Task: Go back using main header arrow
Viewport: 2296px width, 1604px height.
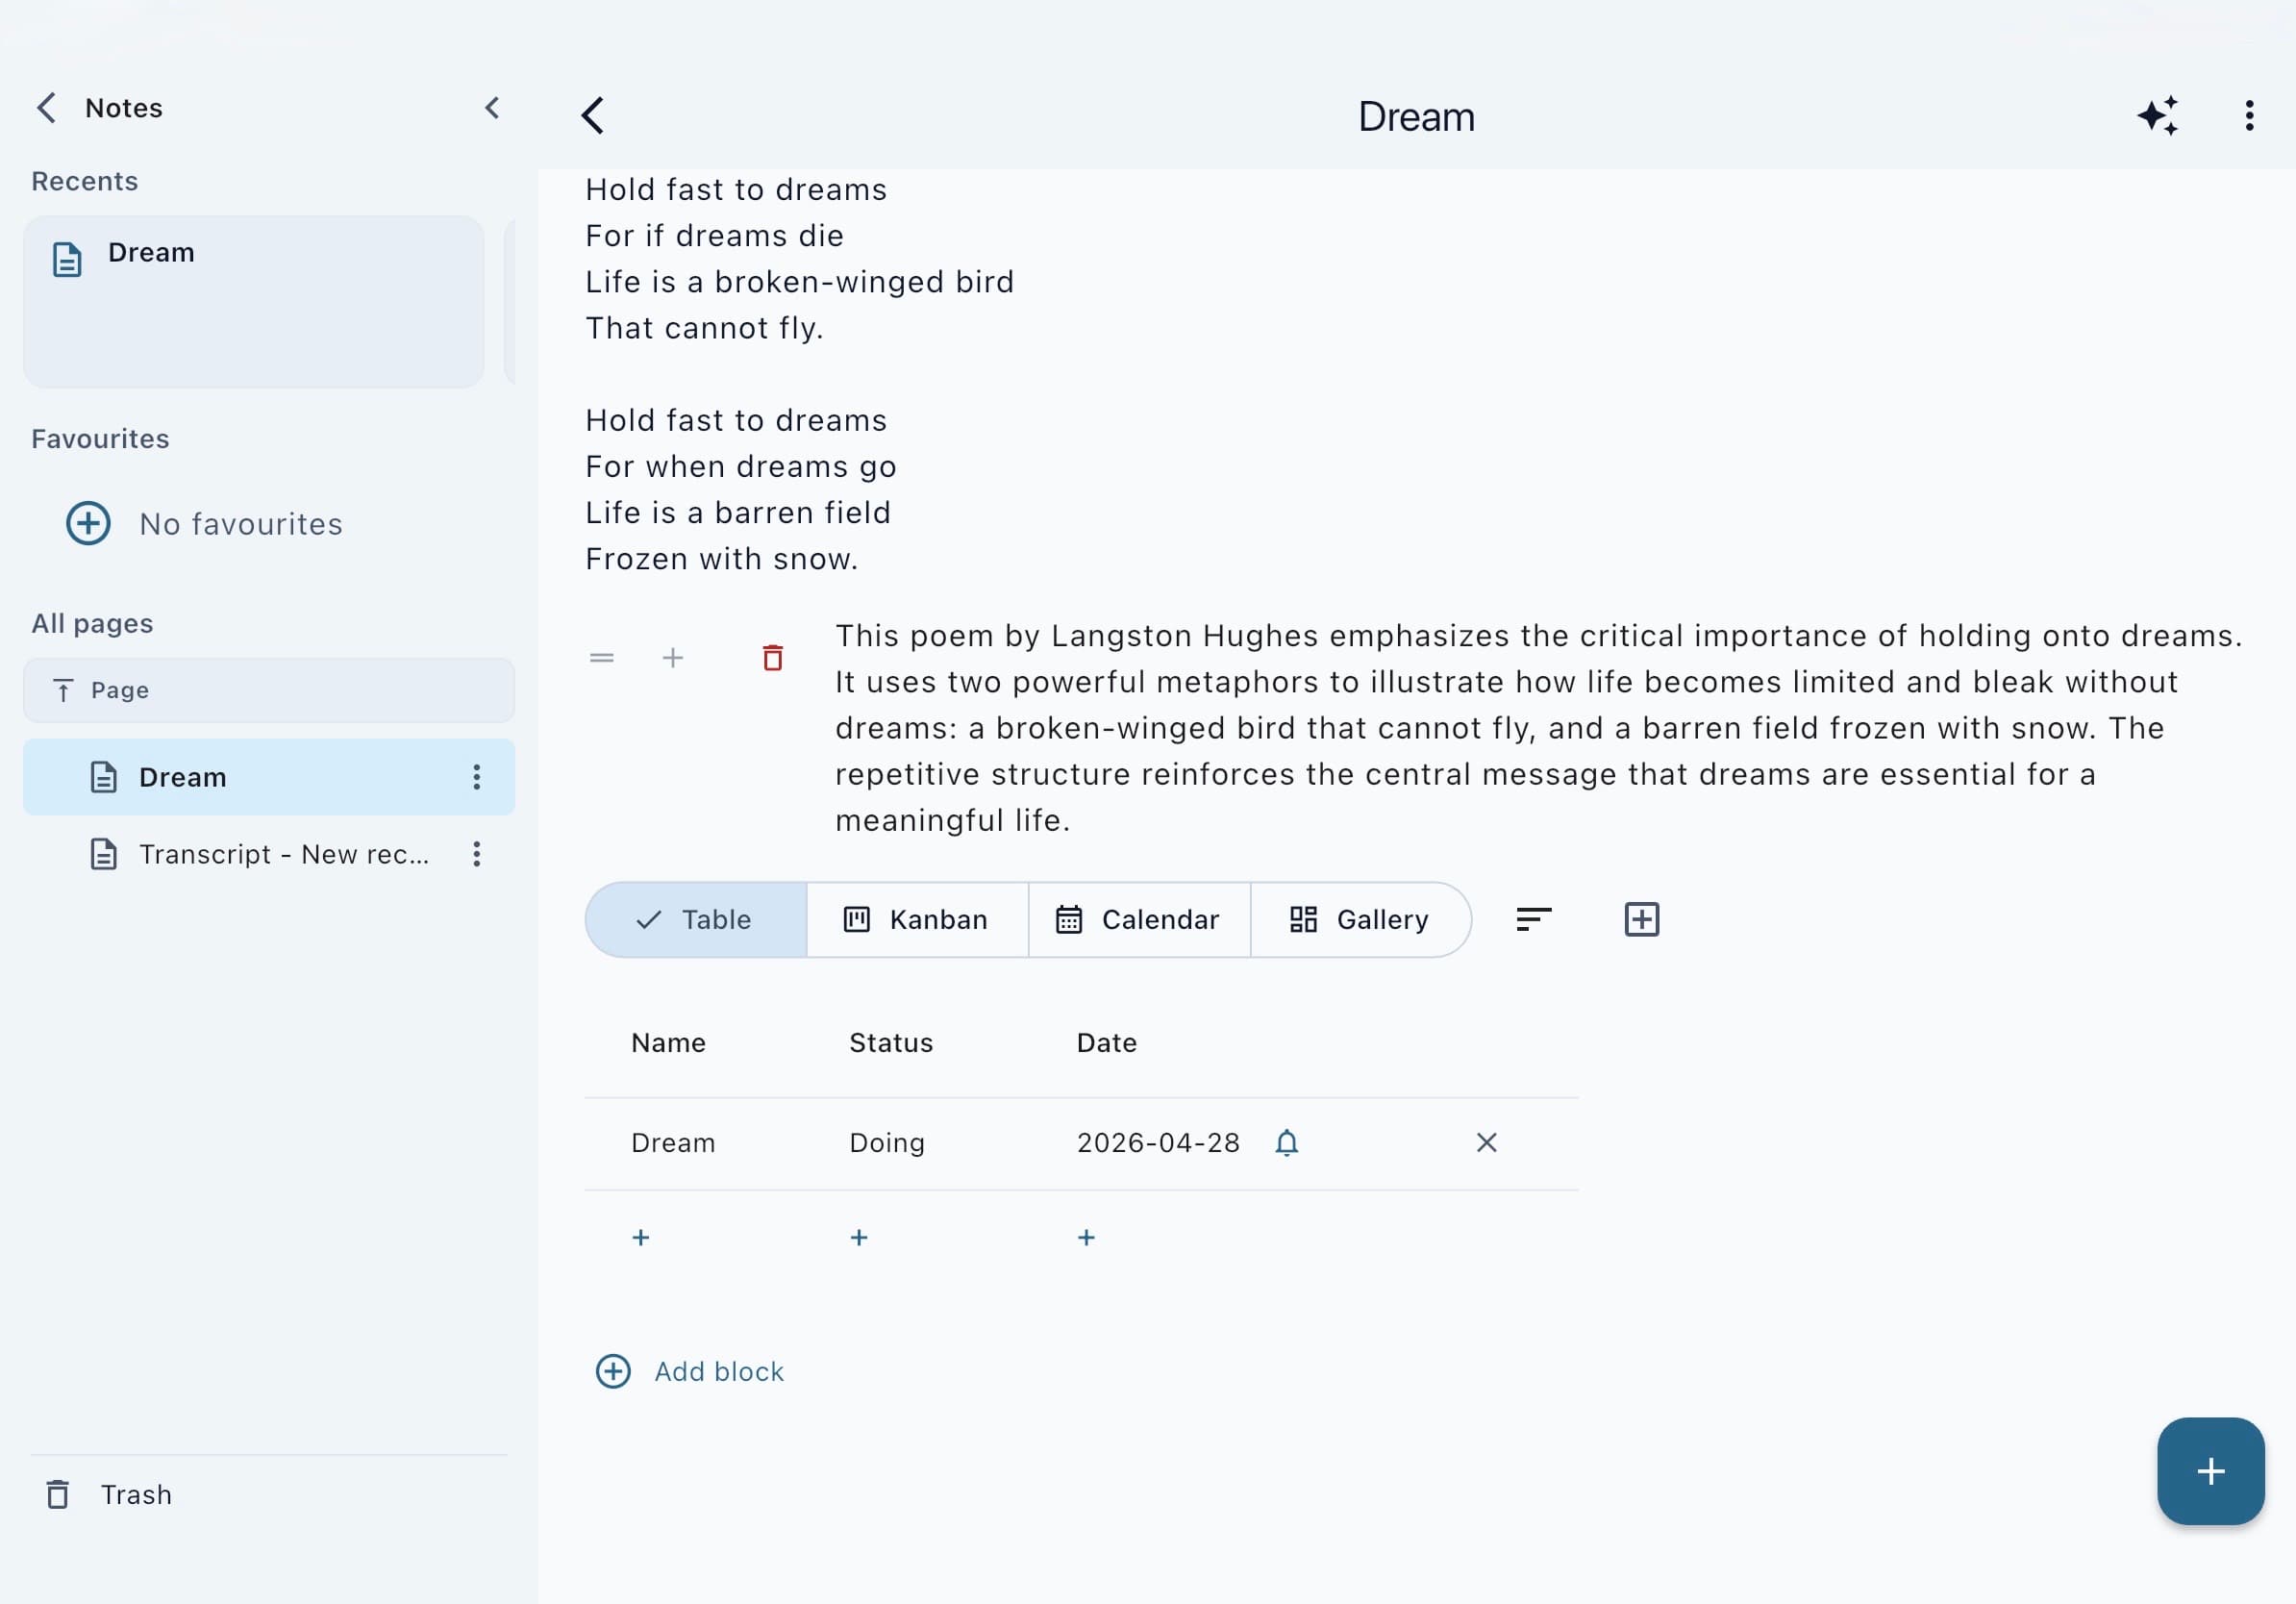Action: coord(593,116)
